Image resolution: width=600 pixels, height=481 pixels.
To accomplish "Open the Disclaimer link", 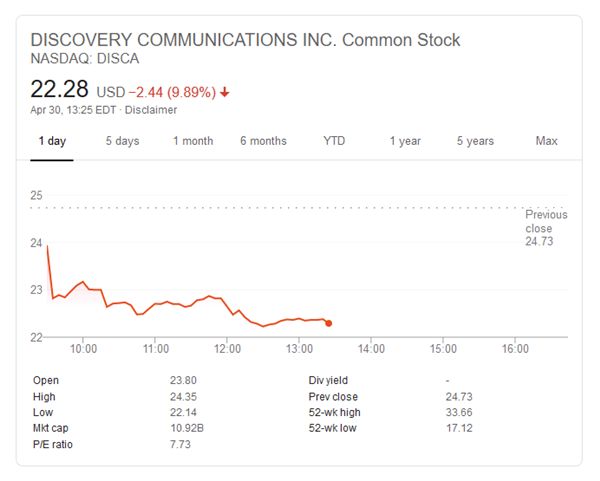I will pos(152,110).
